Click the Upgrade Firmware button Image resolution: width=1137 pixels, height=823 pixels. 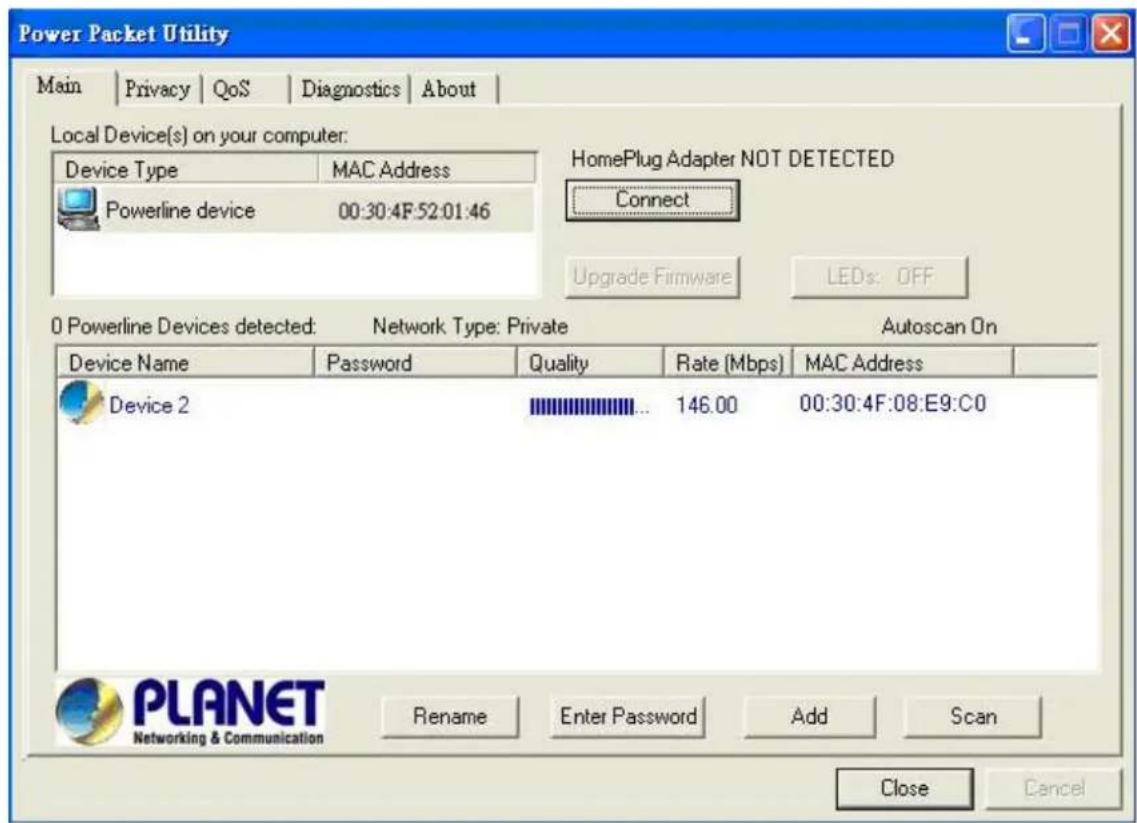tap(652, 277)
